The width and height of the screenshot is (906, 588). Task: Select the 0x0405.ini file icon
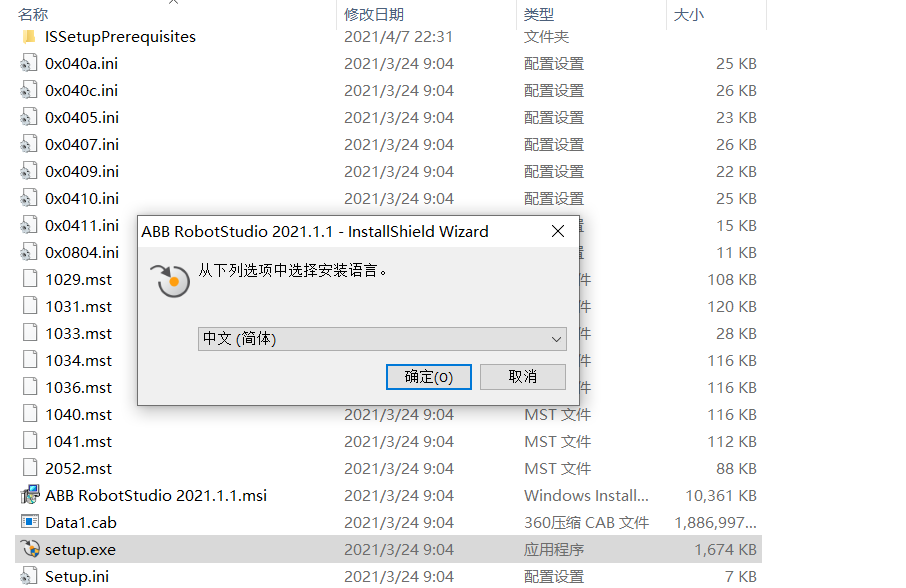coord(29,118)
